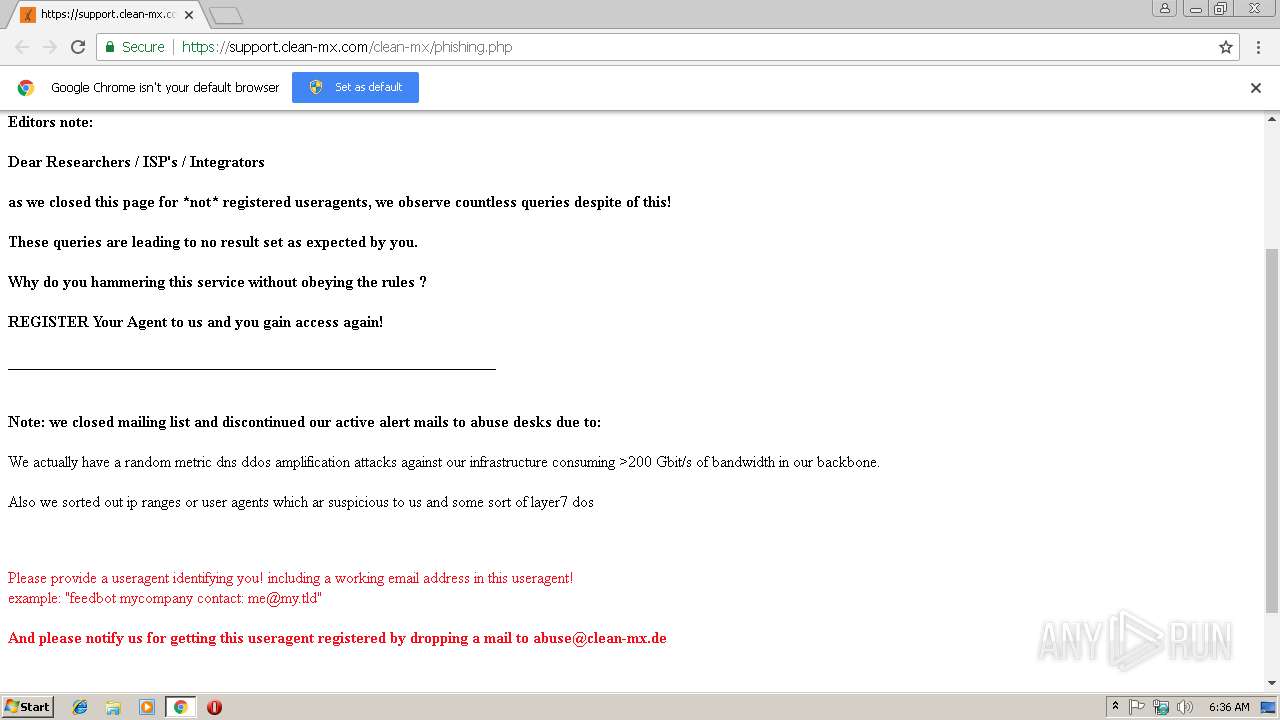Viewport: 1280px width, 720px height.
Task: Click 'These queries are leading to no result' line
Action: 213,242
